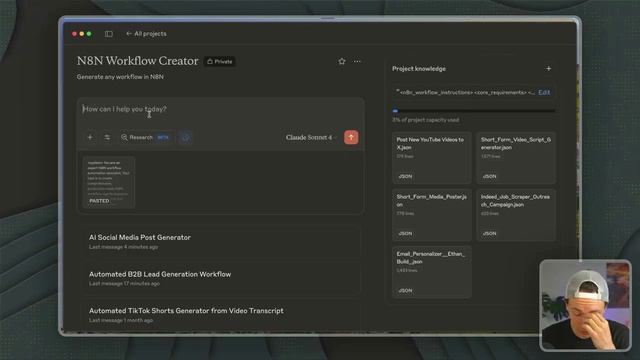Toggle the sidebar panel icon
Screen dimensions: 640x360
tap(109, 34)
